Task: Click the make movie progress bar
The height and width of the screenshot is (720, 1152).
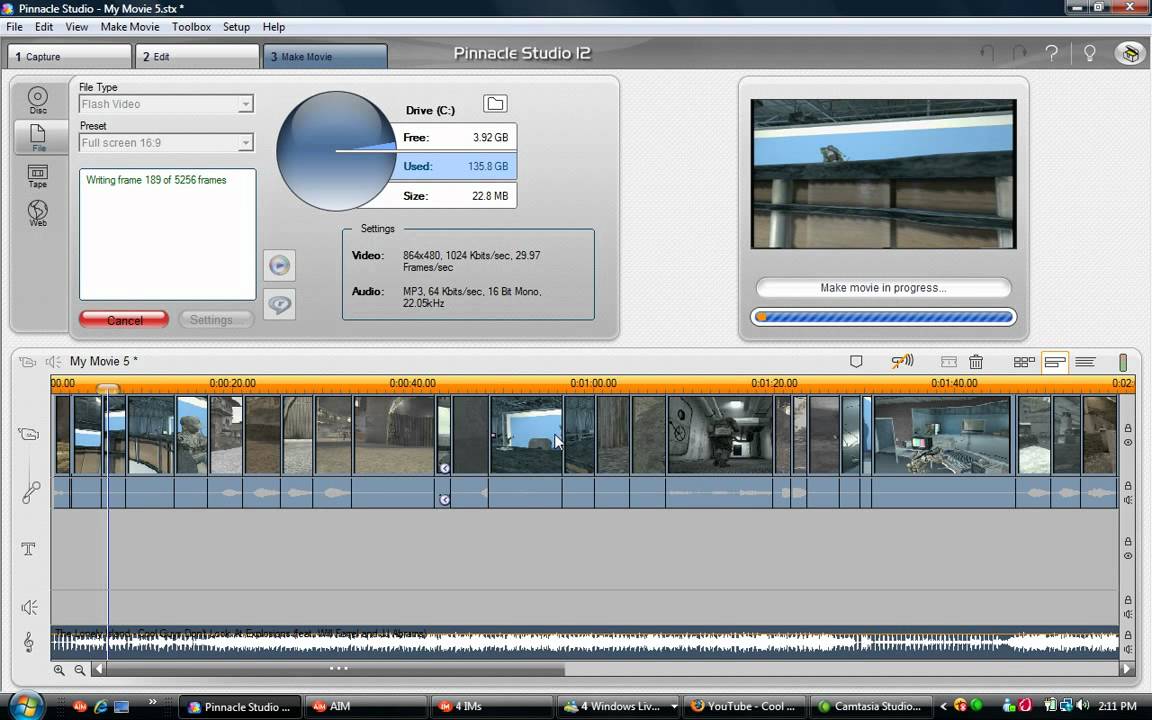Action: pos(883,317)
